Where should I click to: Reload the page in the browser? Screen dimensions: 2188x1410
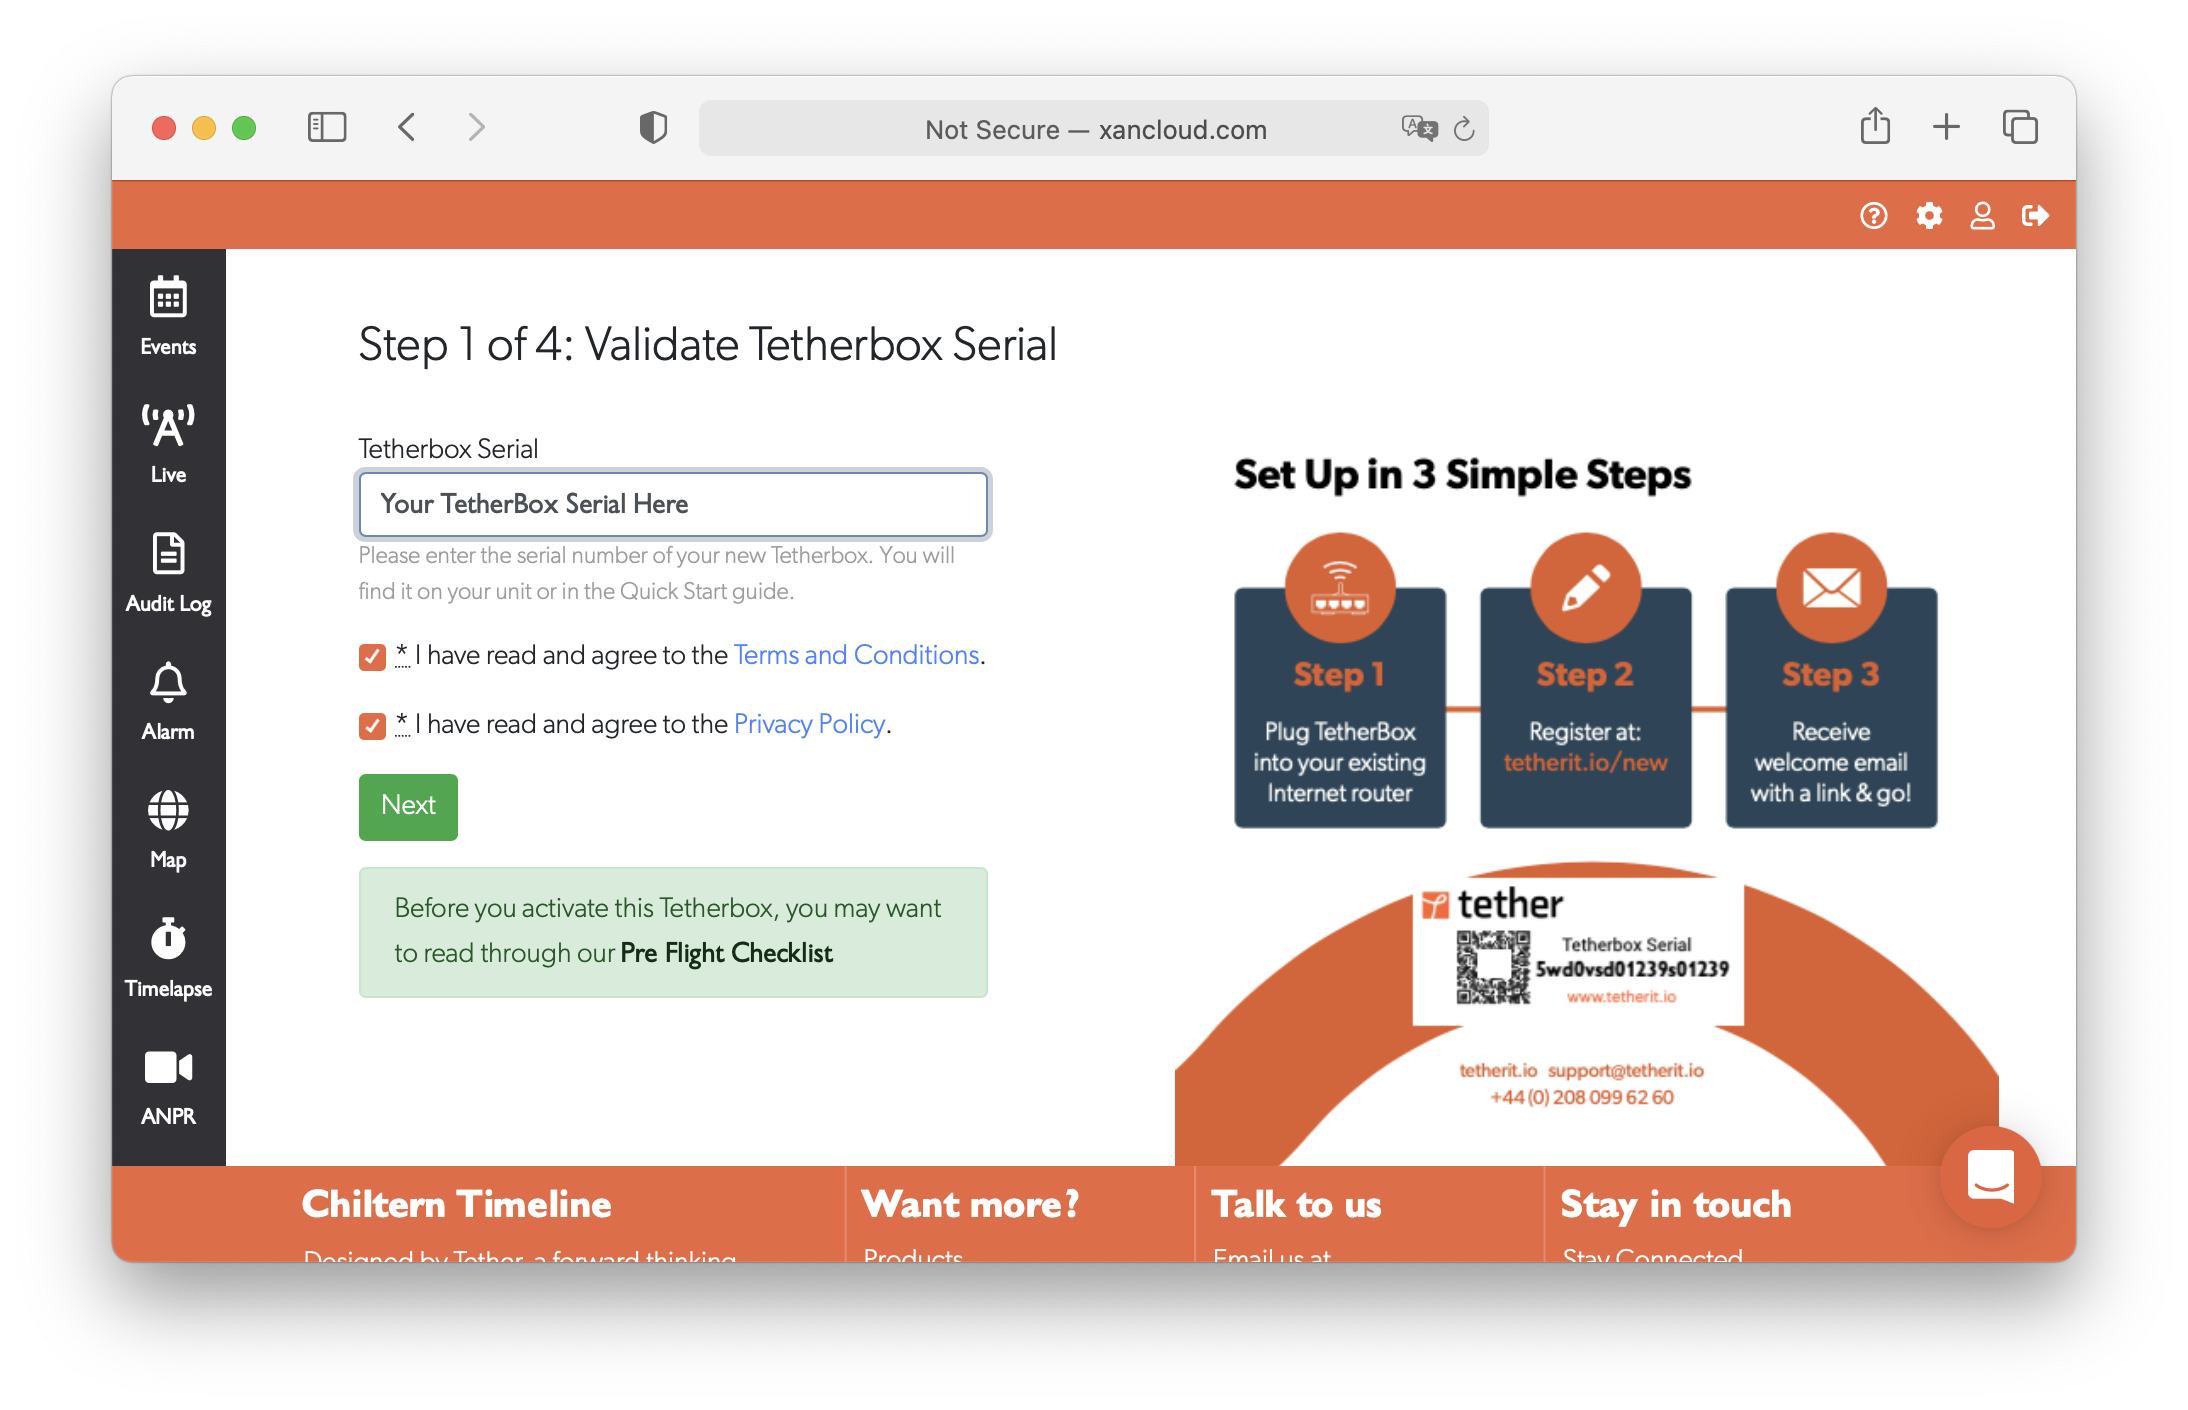point(1464,128)
